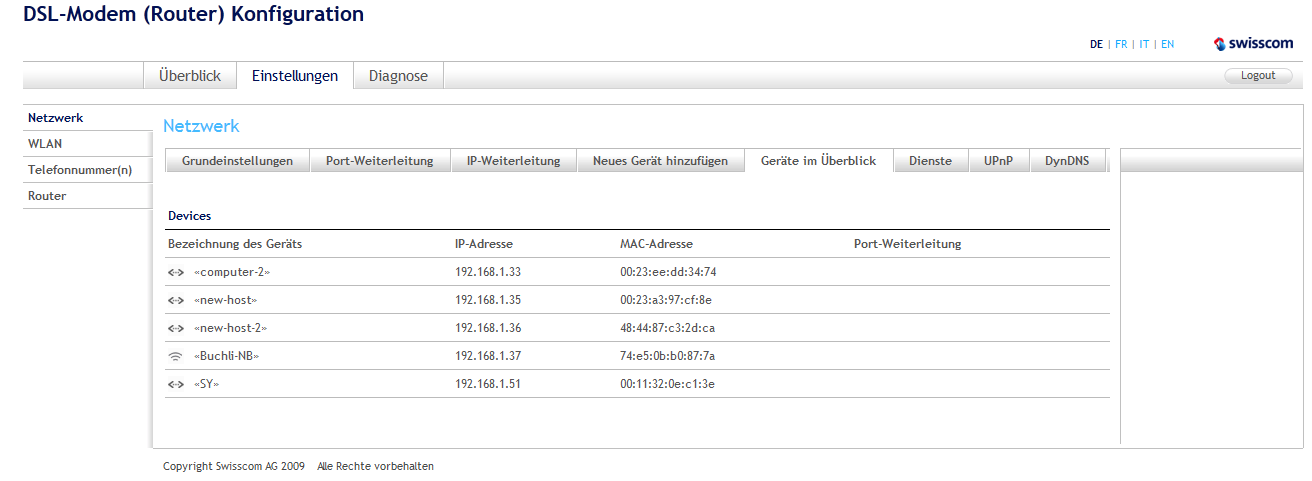Open the Neues Gerät hinzufügen tab
1312x481 pixels.
click(661, 161)
